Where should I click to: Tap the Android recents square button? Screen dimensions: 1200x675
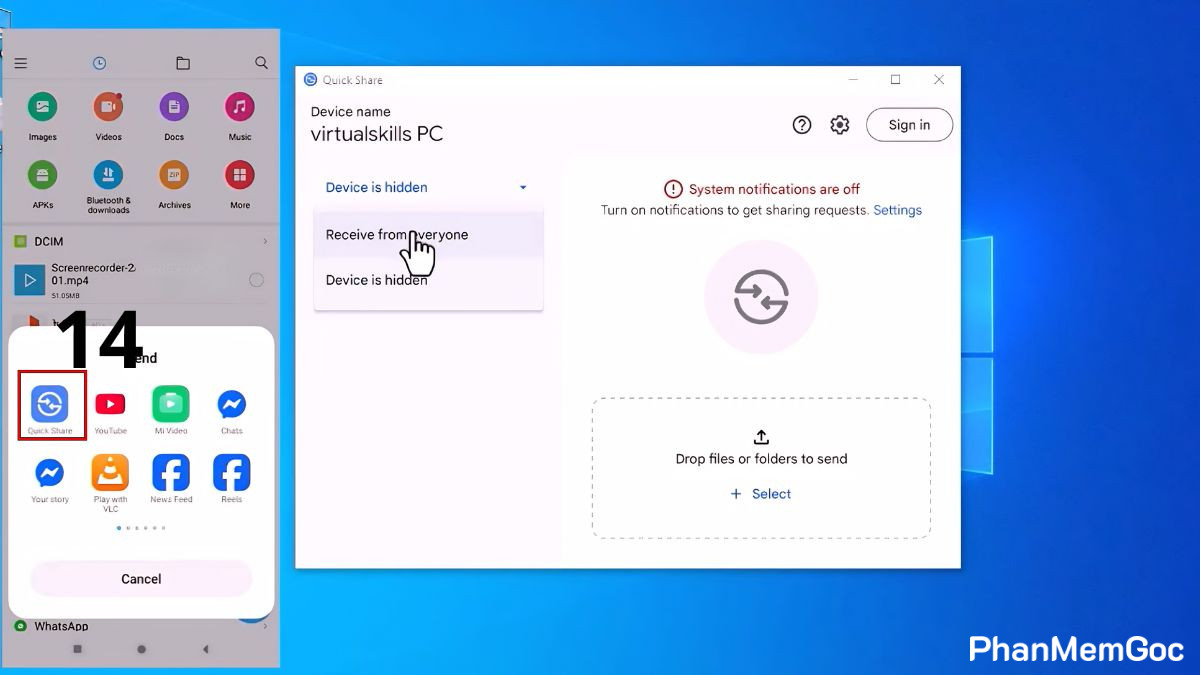[x=77, y=649]
